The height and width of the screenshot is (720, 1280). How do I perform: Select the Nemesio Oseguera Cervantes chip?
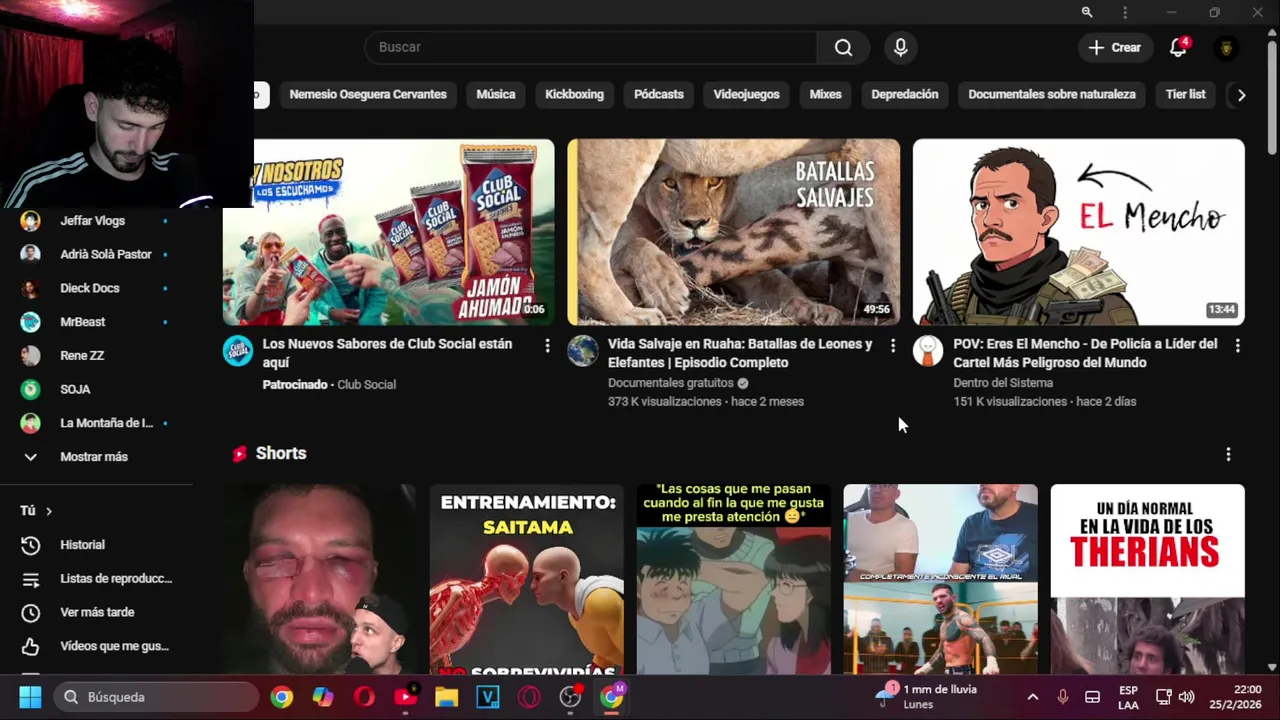coord(368,94)
